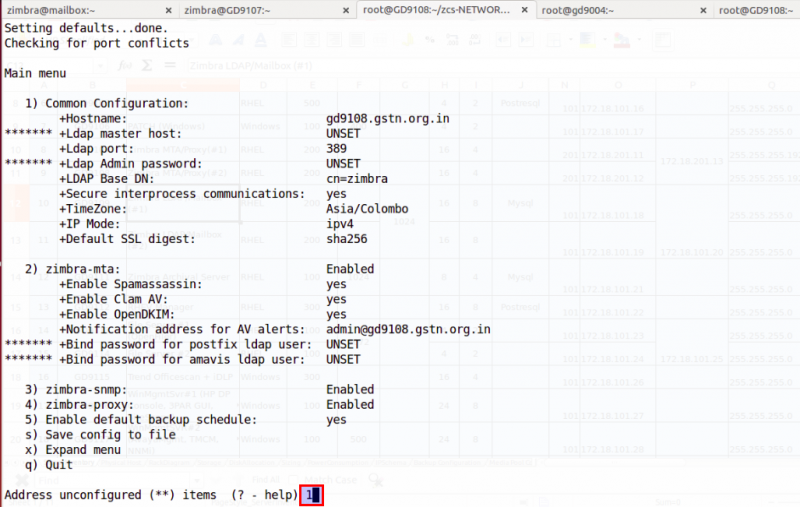Click the Ldap port value 389
This screenshot has width=800, height=507.
click(336, 149)
